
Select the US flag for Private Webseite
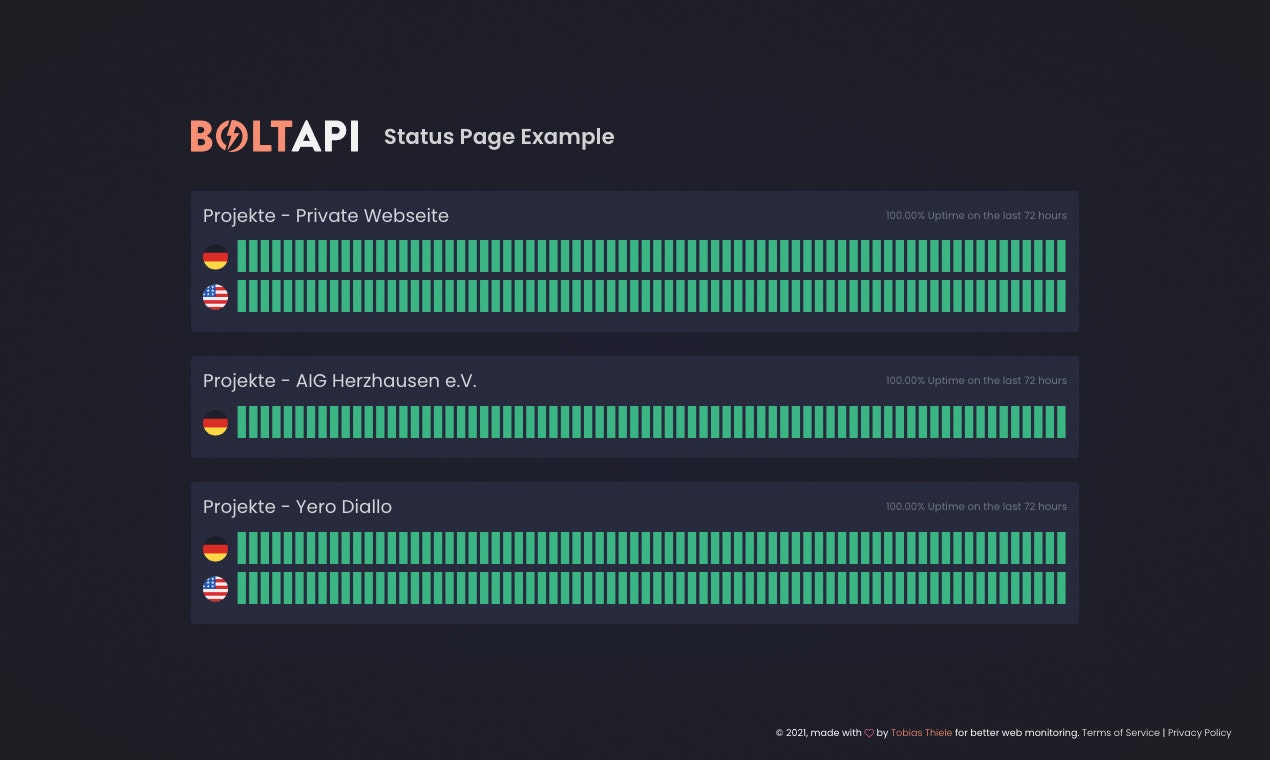pyautogui.click(x=215, y=296)
